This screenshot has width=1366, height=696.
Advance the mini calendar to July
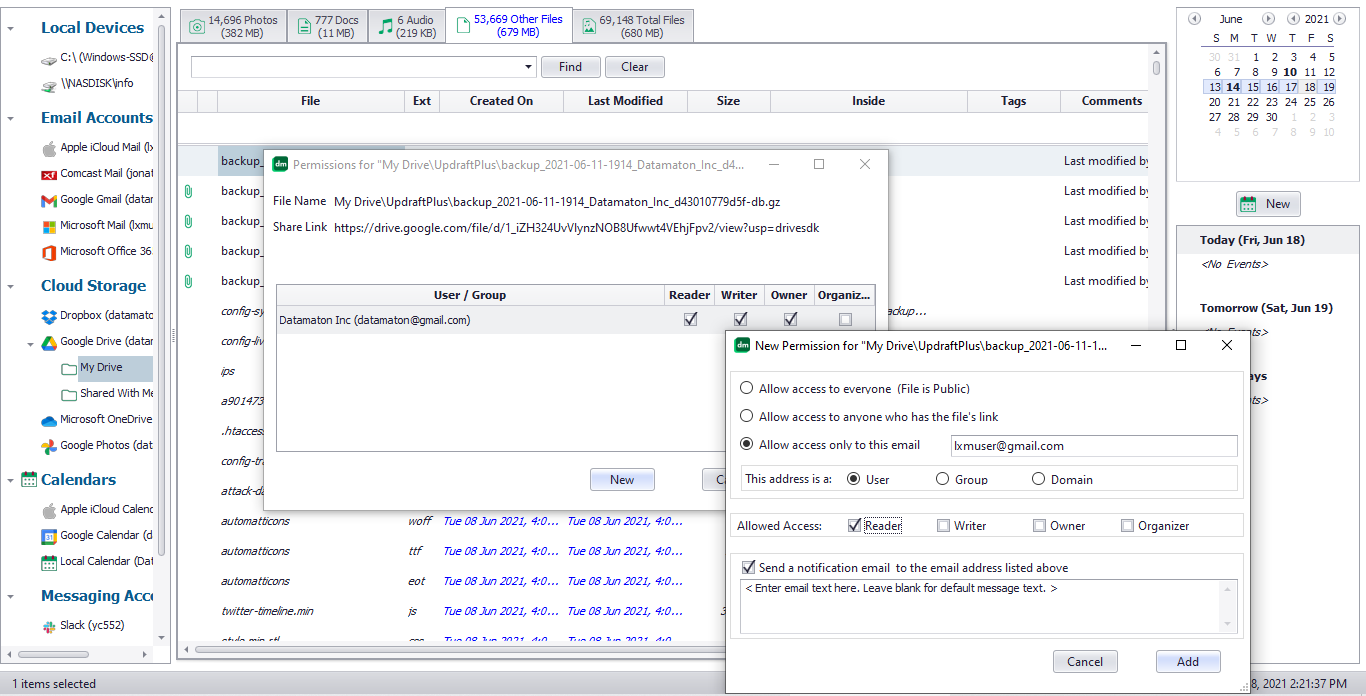tap(1268, 18)
